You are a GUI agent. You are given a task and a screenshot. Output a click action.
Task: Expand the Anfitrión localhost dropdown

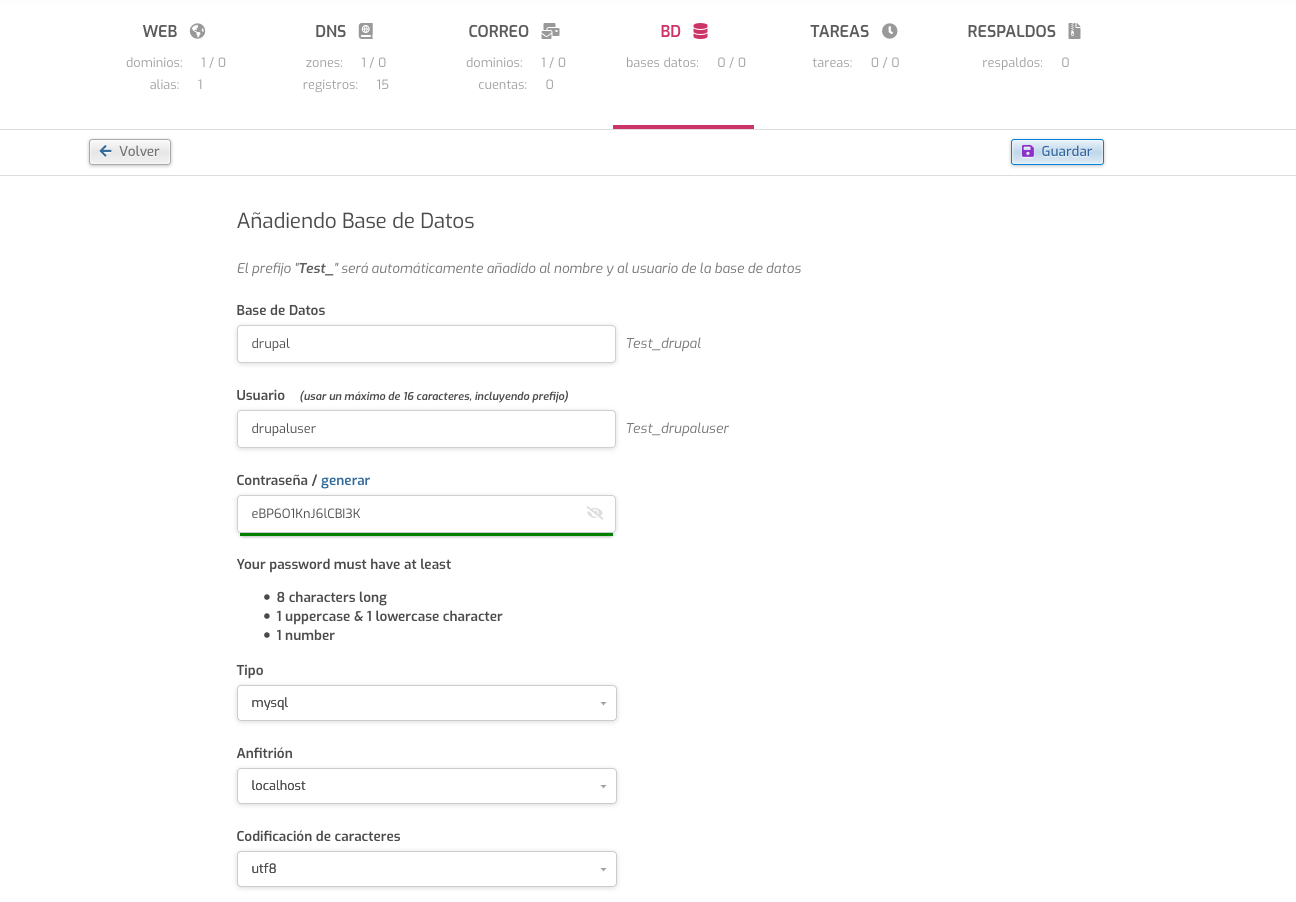(x=427, y=786)
